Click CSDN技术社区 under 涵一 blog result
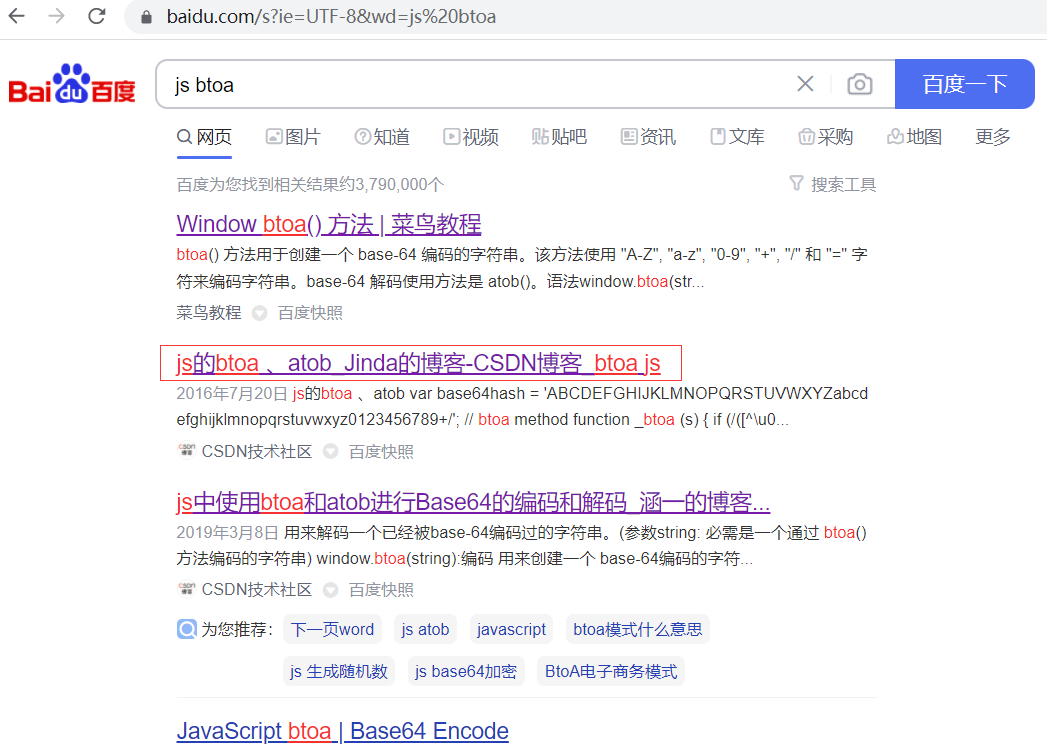Image resolution: width=1047 pixels, height=744 pixels. [x=256, y=590]
